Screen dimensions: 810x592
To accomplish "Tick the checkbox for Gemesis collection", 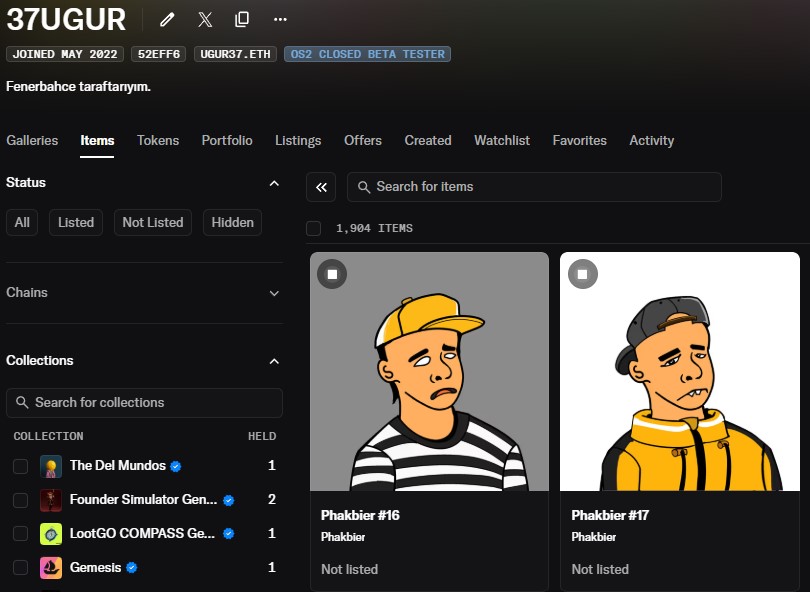I will pos(21,568).
